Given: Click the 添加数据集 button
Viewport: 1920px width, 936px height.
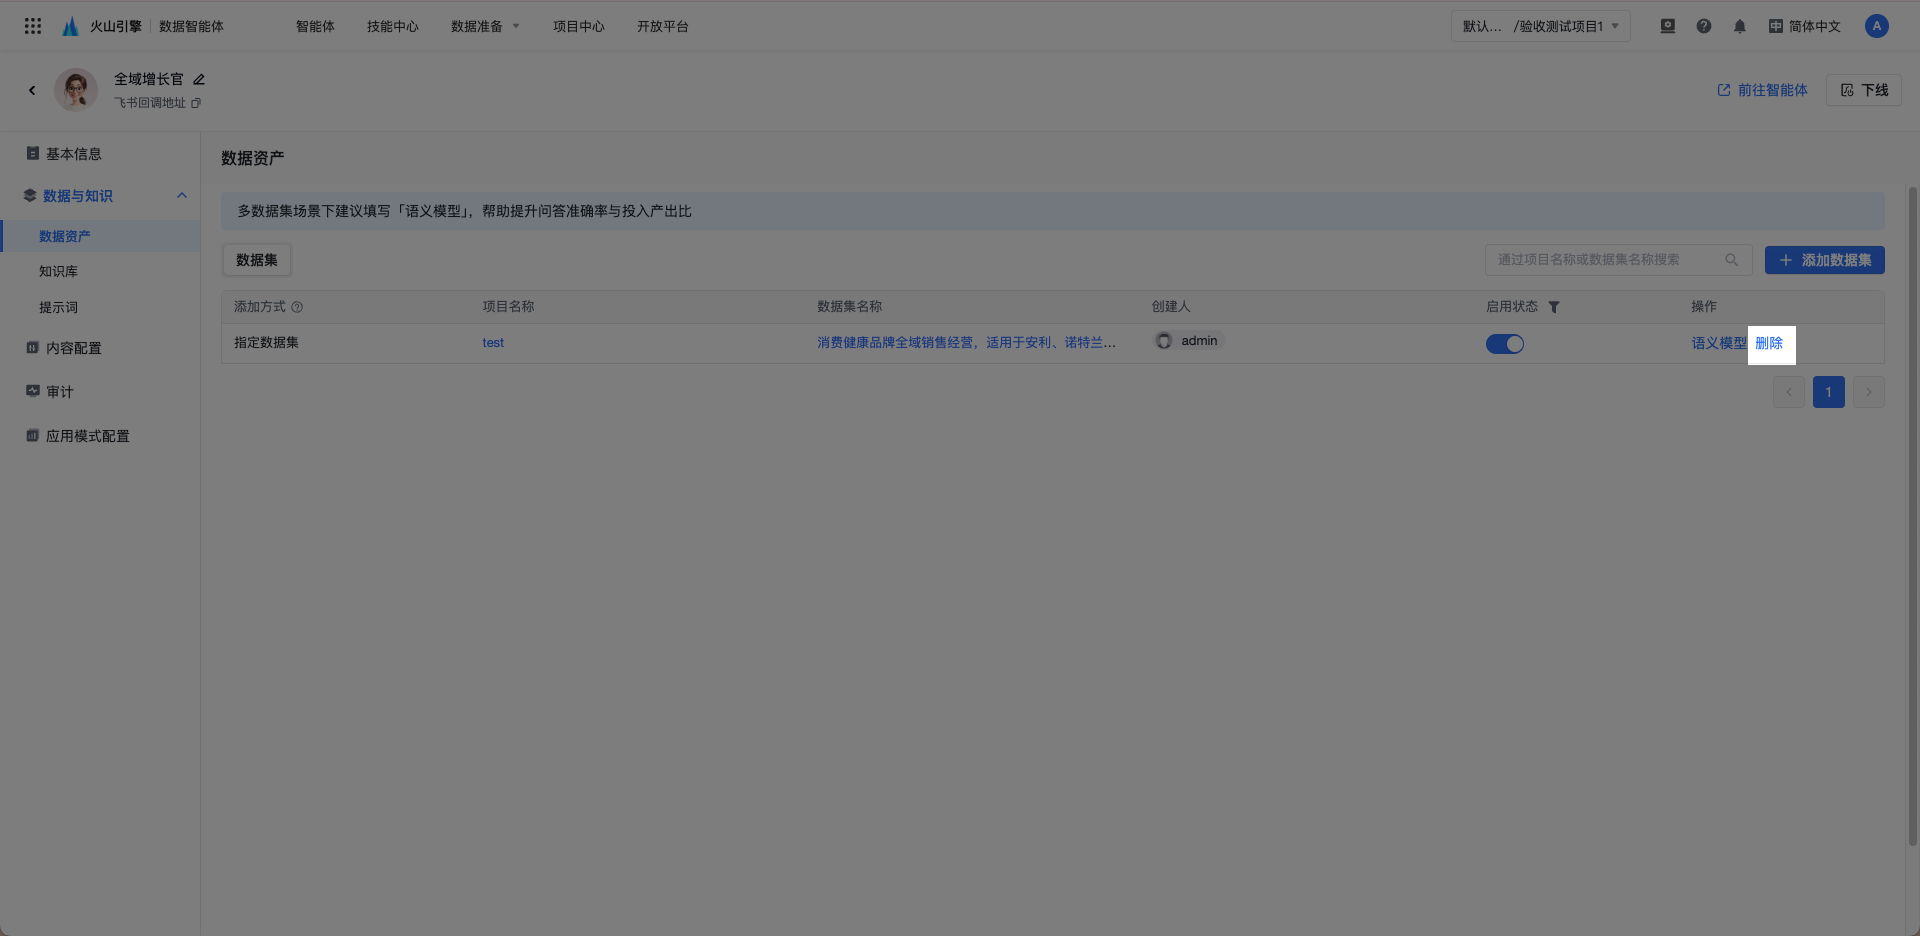Looking at the screenshot, I should click(1825, 260).
